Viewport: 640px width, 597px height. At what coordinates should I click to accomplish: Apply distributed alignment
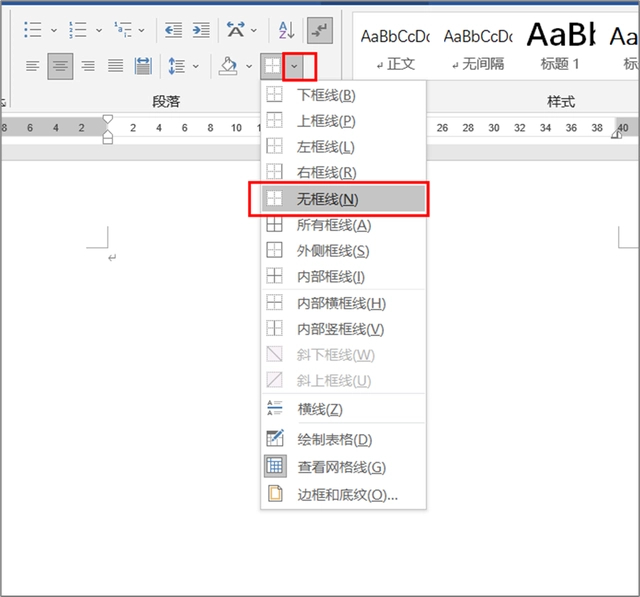click(143, 66)
